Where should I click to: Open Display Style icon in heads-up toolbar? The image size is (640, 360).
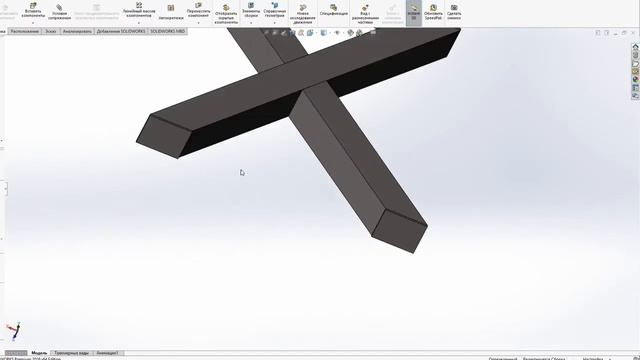pyautogui.click(x=324, y=33)
